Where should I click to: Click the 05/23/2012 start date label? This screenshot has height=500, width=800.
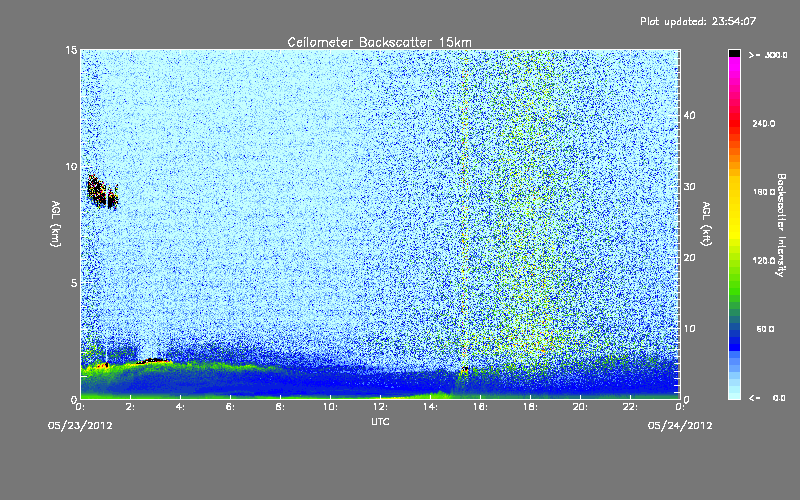click(80, 426)
